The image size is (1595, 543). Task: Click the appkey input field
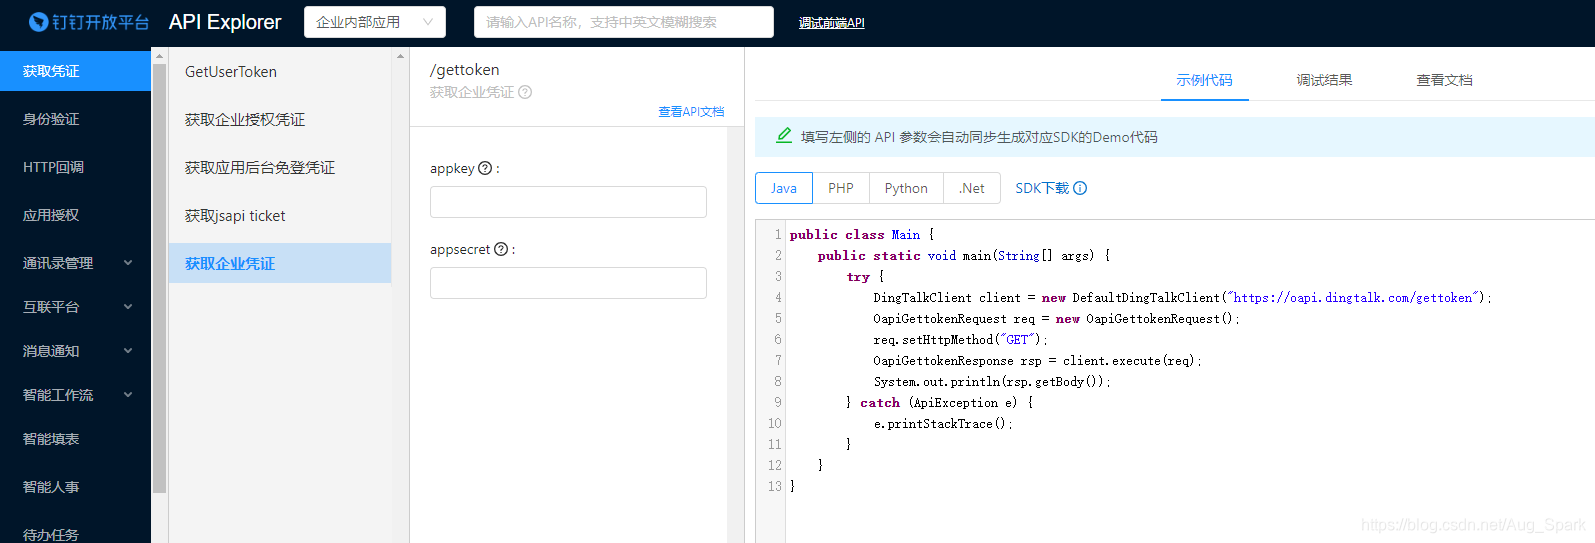click(x=568, y=202)
